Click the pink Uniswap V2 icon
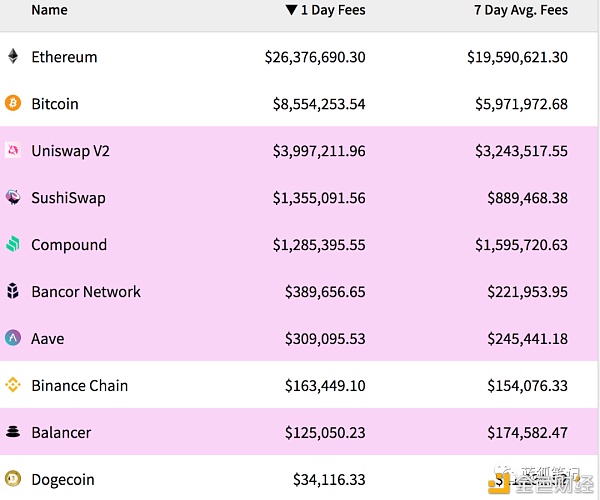Screen dimensions: 600x500 point(13,151)
